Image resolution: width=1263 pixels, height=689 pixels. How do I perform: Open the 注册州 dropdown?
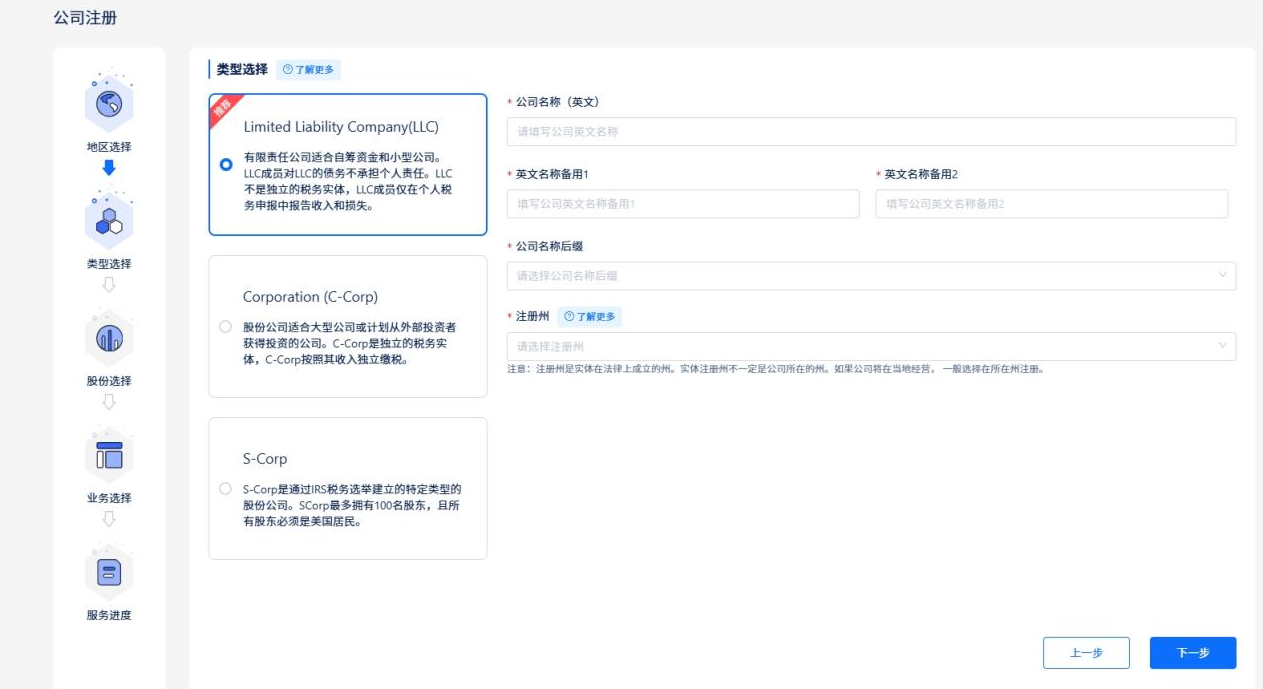pos(871,346)
